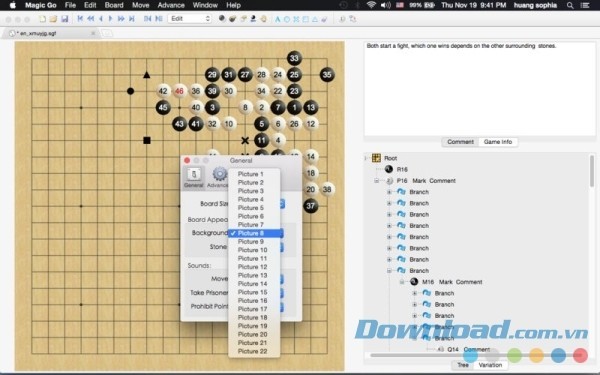Select the square mark tool

305,19
